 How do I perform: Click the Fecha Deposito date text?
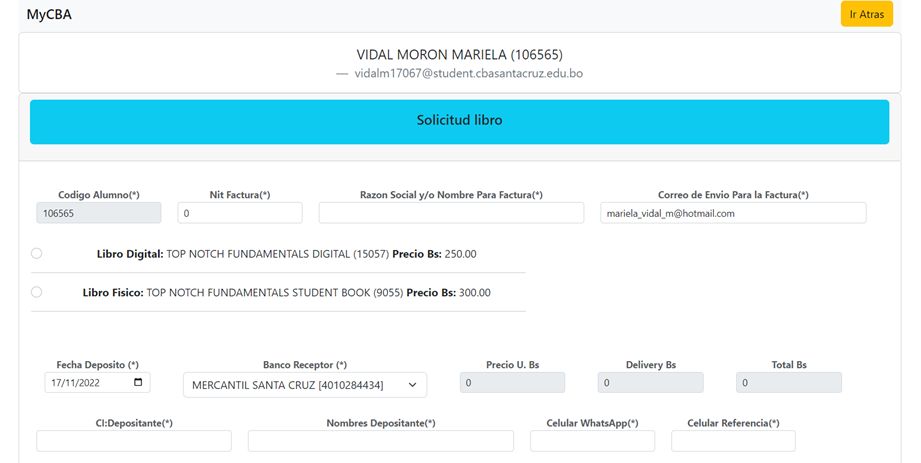pos(85,382)
